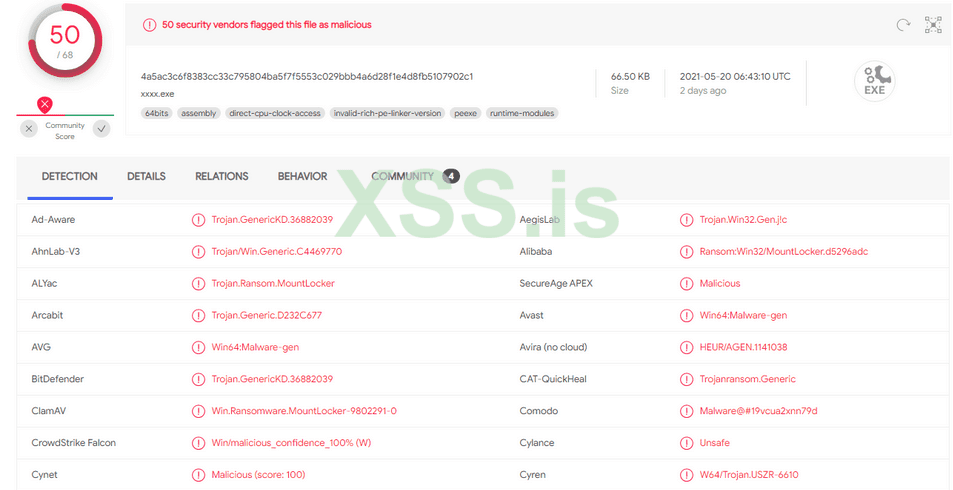Open the COMMUNITY tab
Viewport: 953px width, 490px height.
(x=402, y=176)
